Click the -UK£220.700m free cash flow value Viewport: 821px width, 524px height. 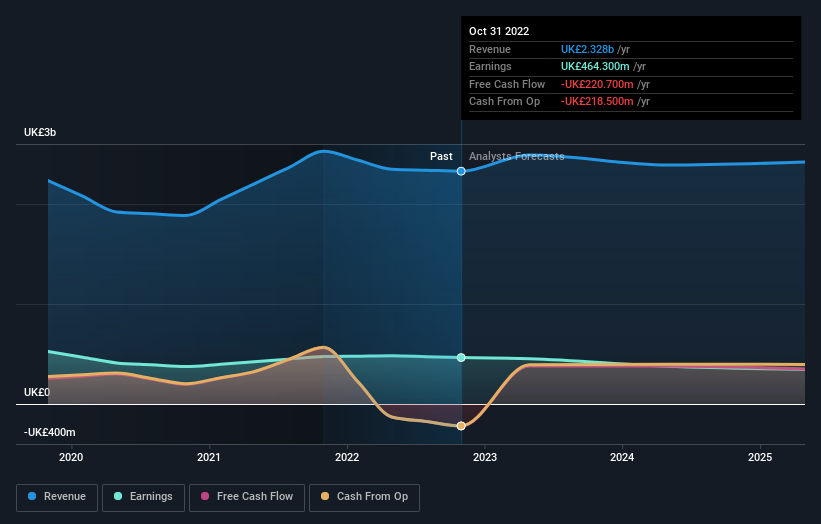pyautogui.click(x=597, y=84)
